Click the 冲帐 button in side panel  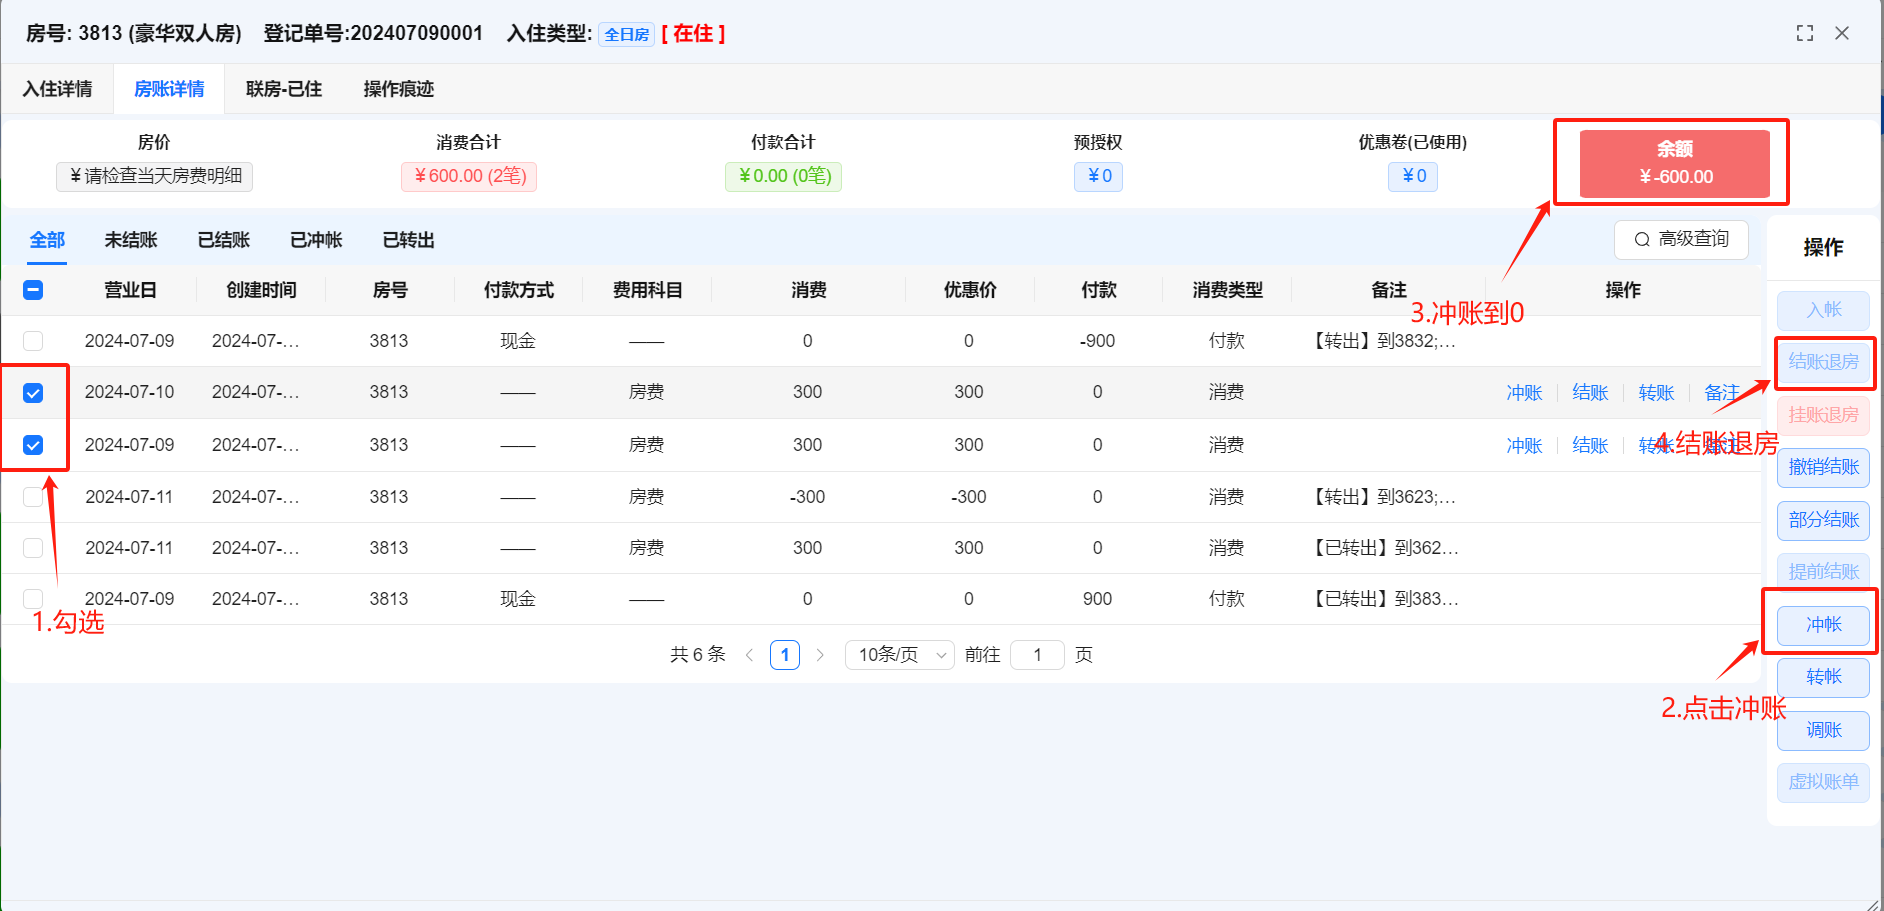click(x=1822, y=625)
